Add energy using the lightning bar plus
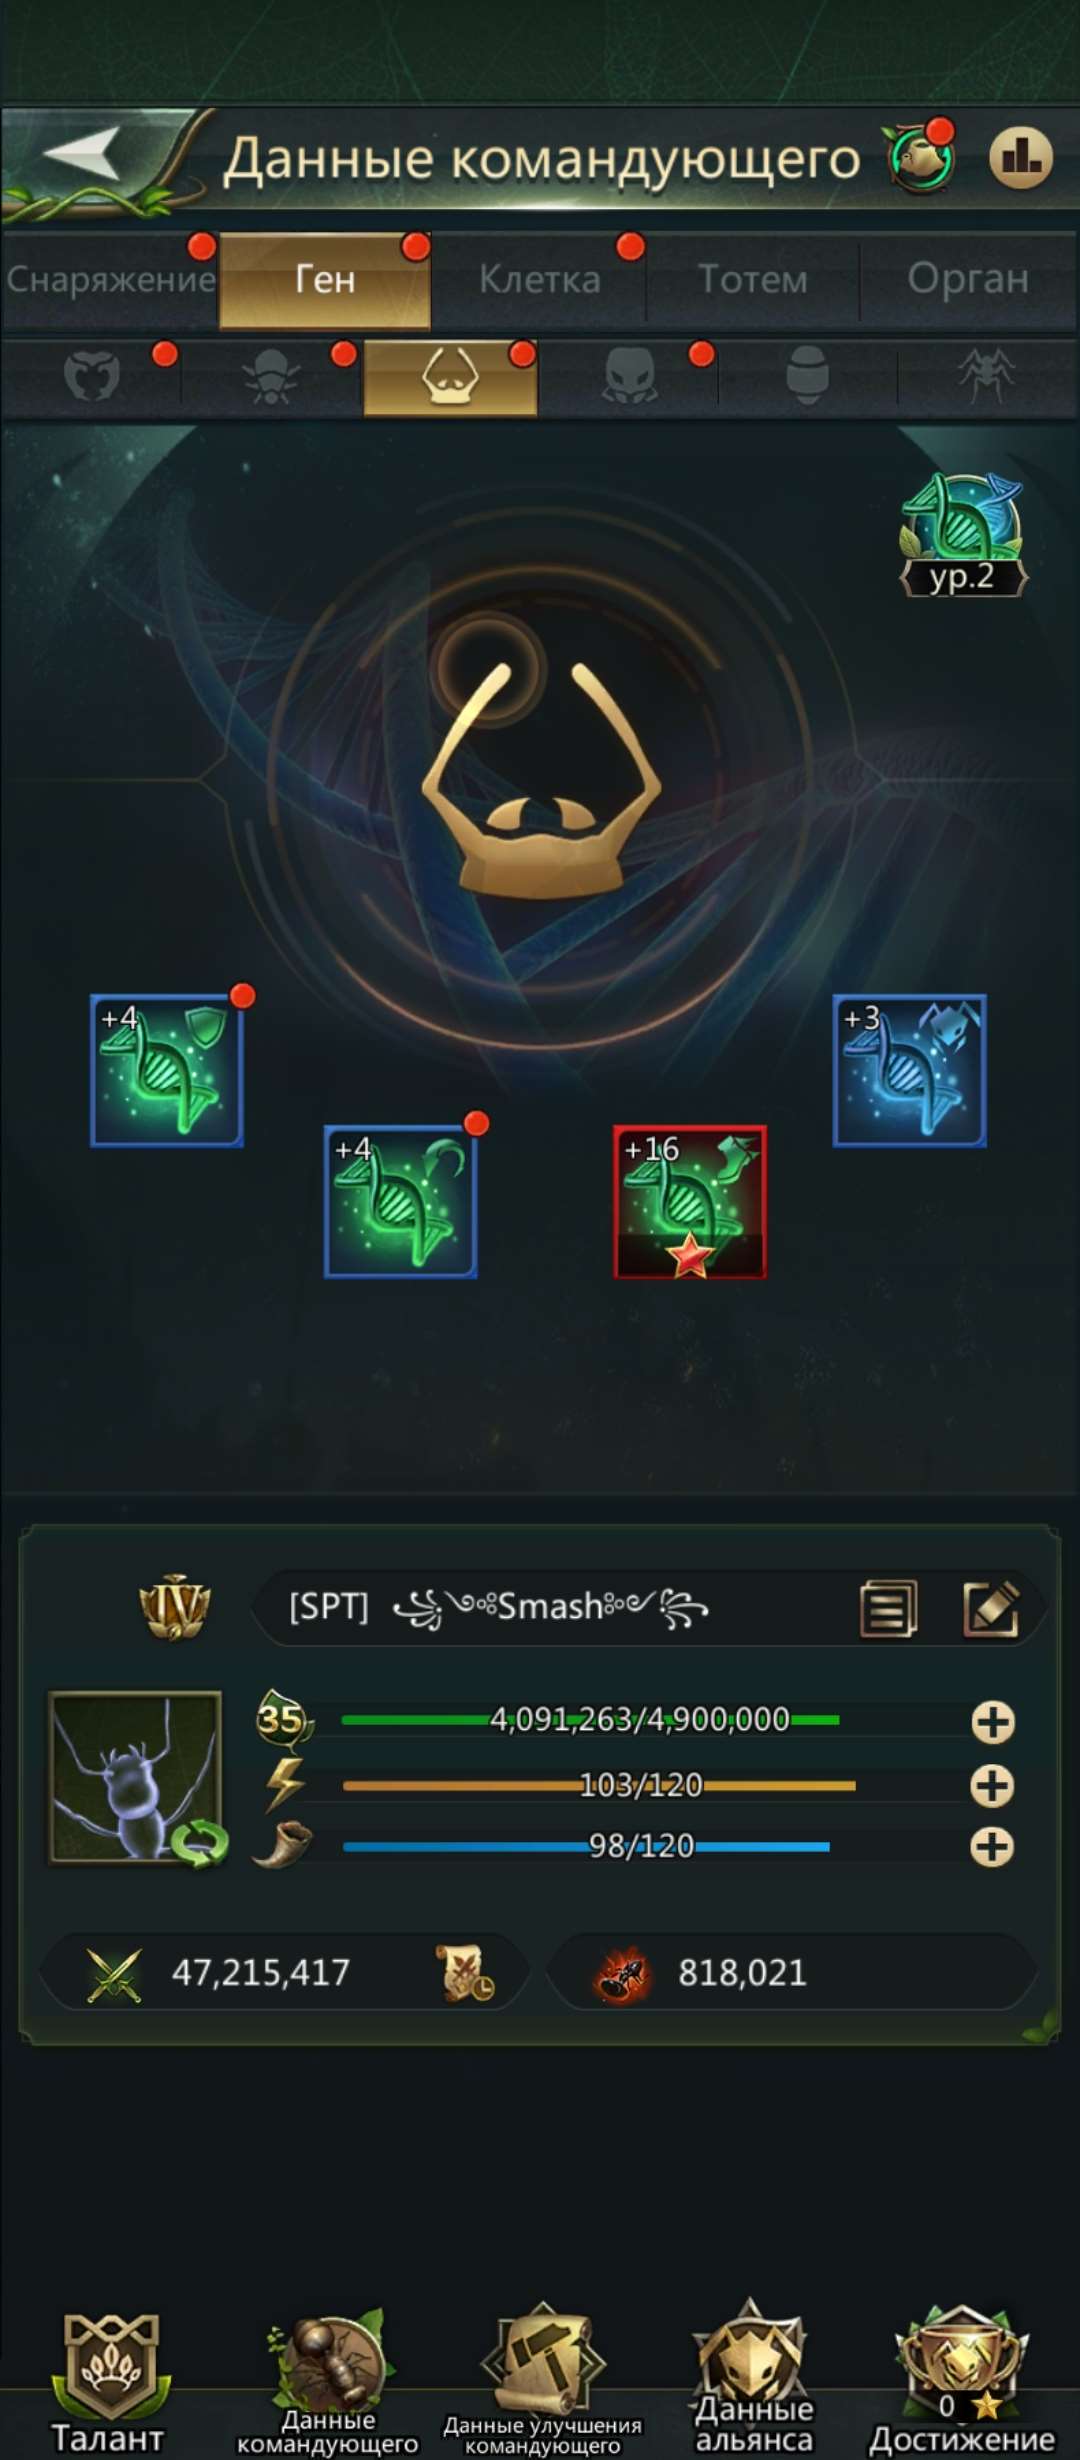 tap(992, 1786)
